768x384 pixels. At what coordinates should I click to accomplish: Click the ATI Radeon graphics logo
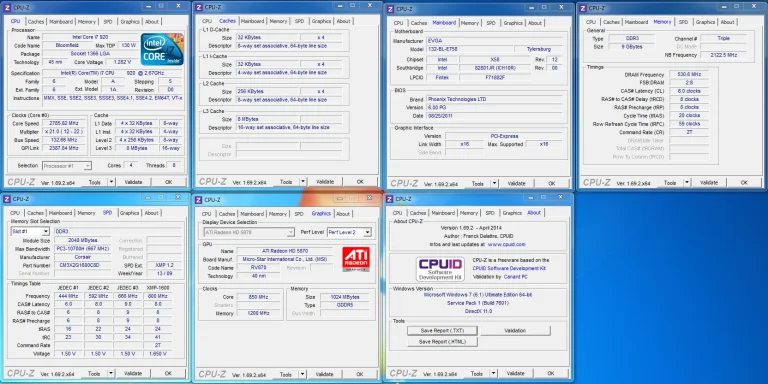click(x=356, y=260)
